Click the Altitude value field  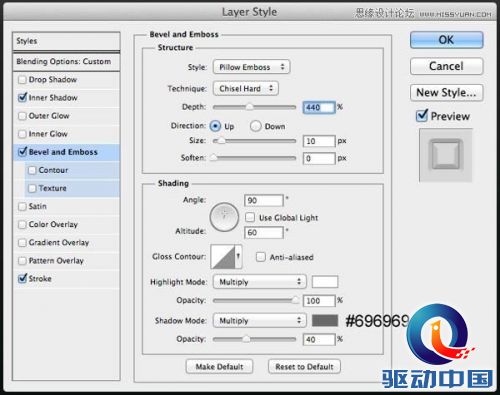tap(264, 232)
